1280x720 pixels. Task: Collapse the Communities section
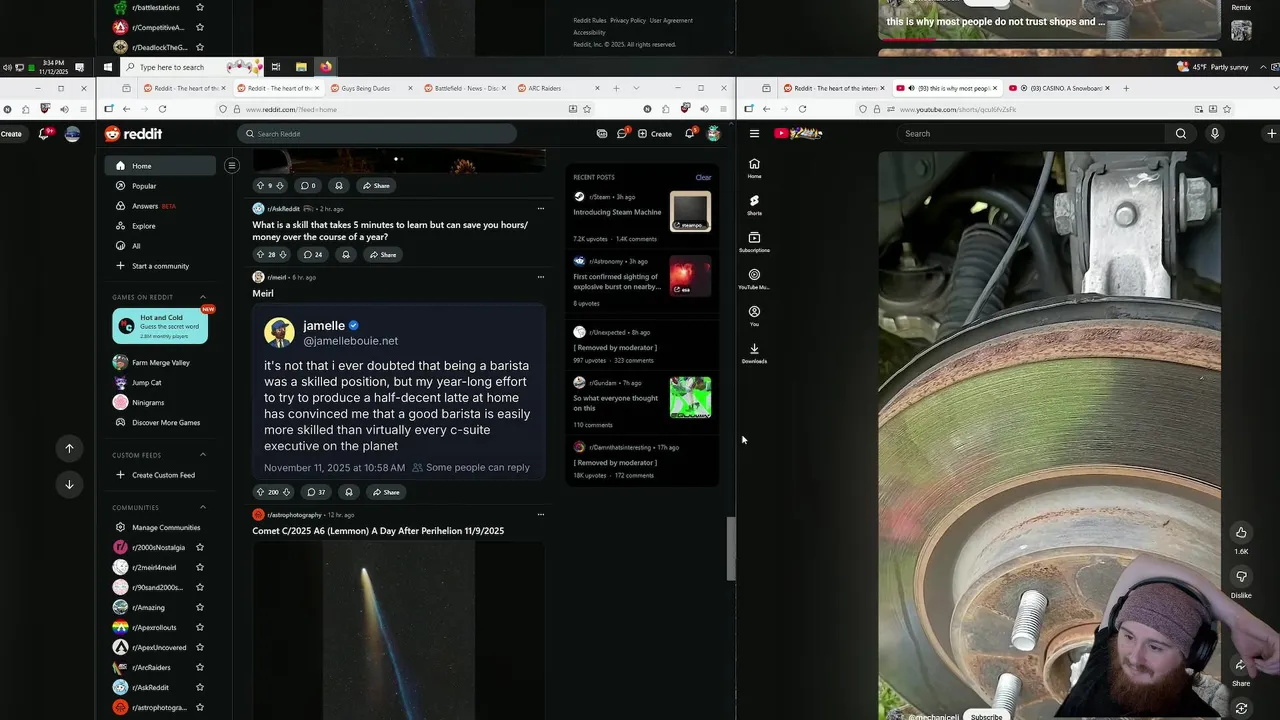click(x=203, y=507)
